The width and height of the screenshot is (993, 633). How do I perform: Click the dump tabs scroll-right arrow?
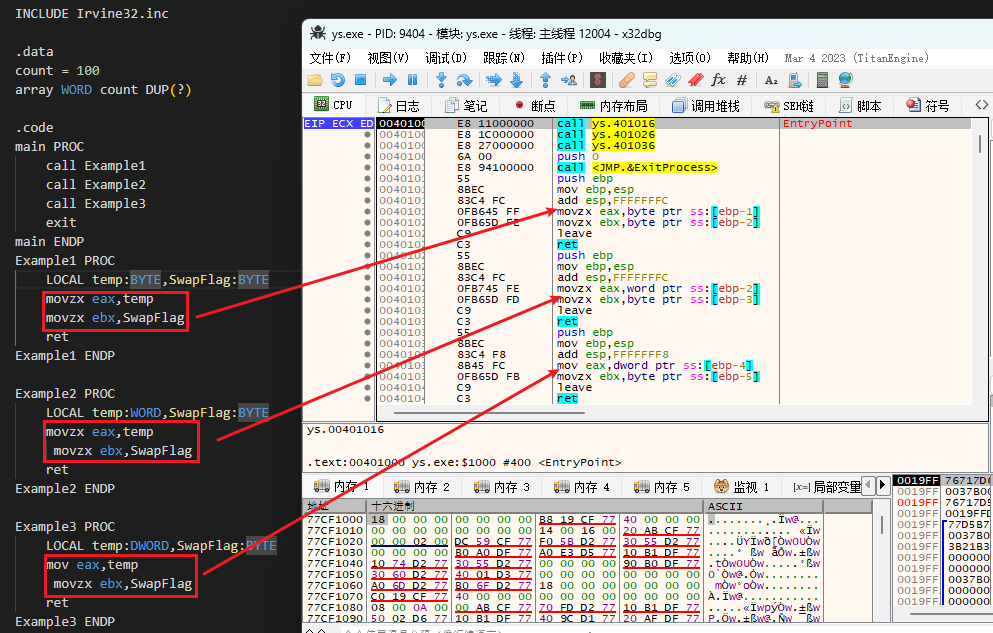coord(882,486)
